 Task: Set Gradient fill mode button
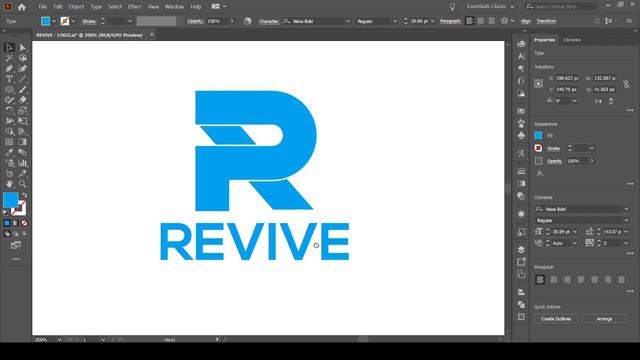pos(16,223)
